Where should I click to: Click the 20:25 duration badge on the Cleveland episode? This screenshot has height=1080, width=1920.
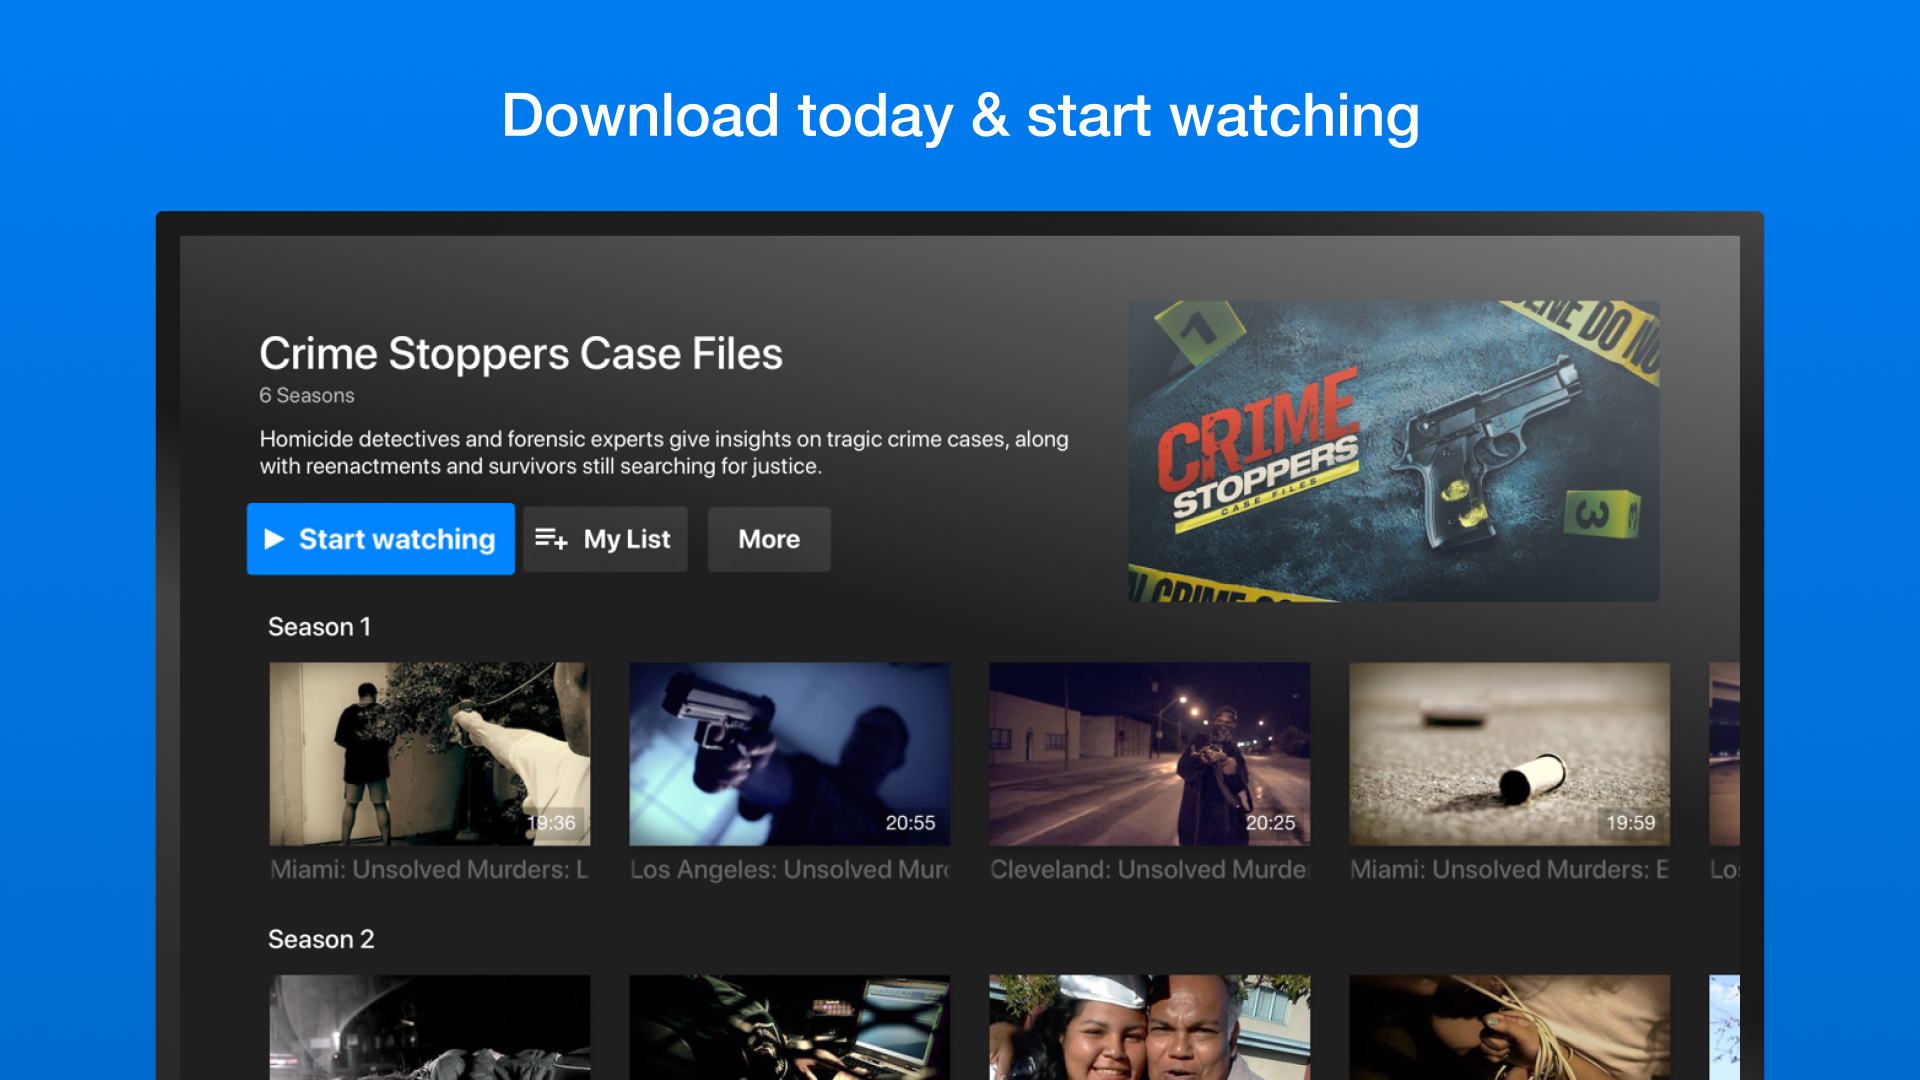pyautogui.click(x=1269, y=824)
